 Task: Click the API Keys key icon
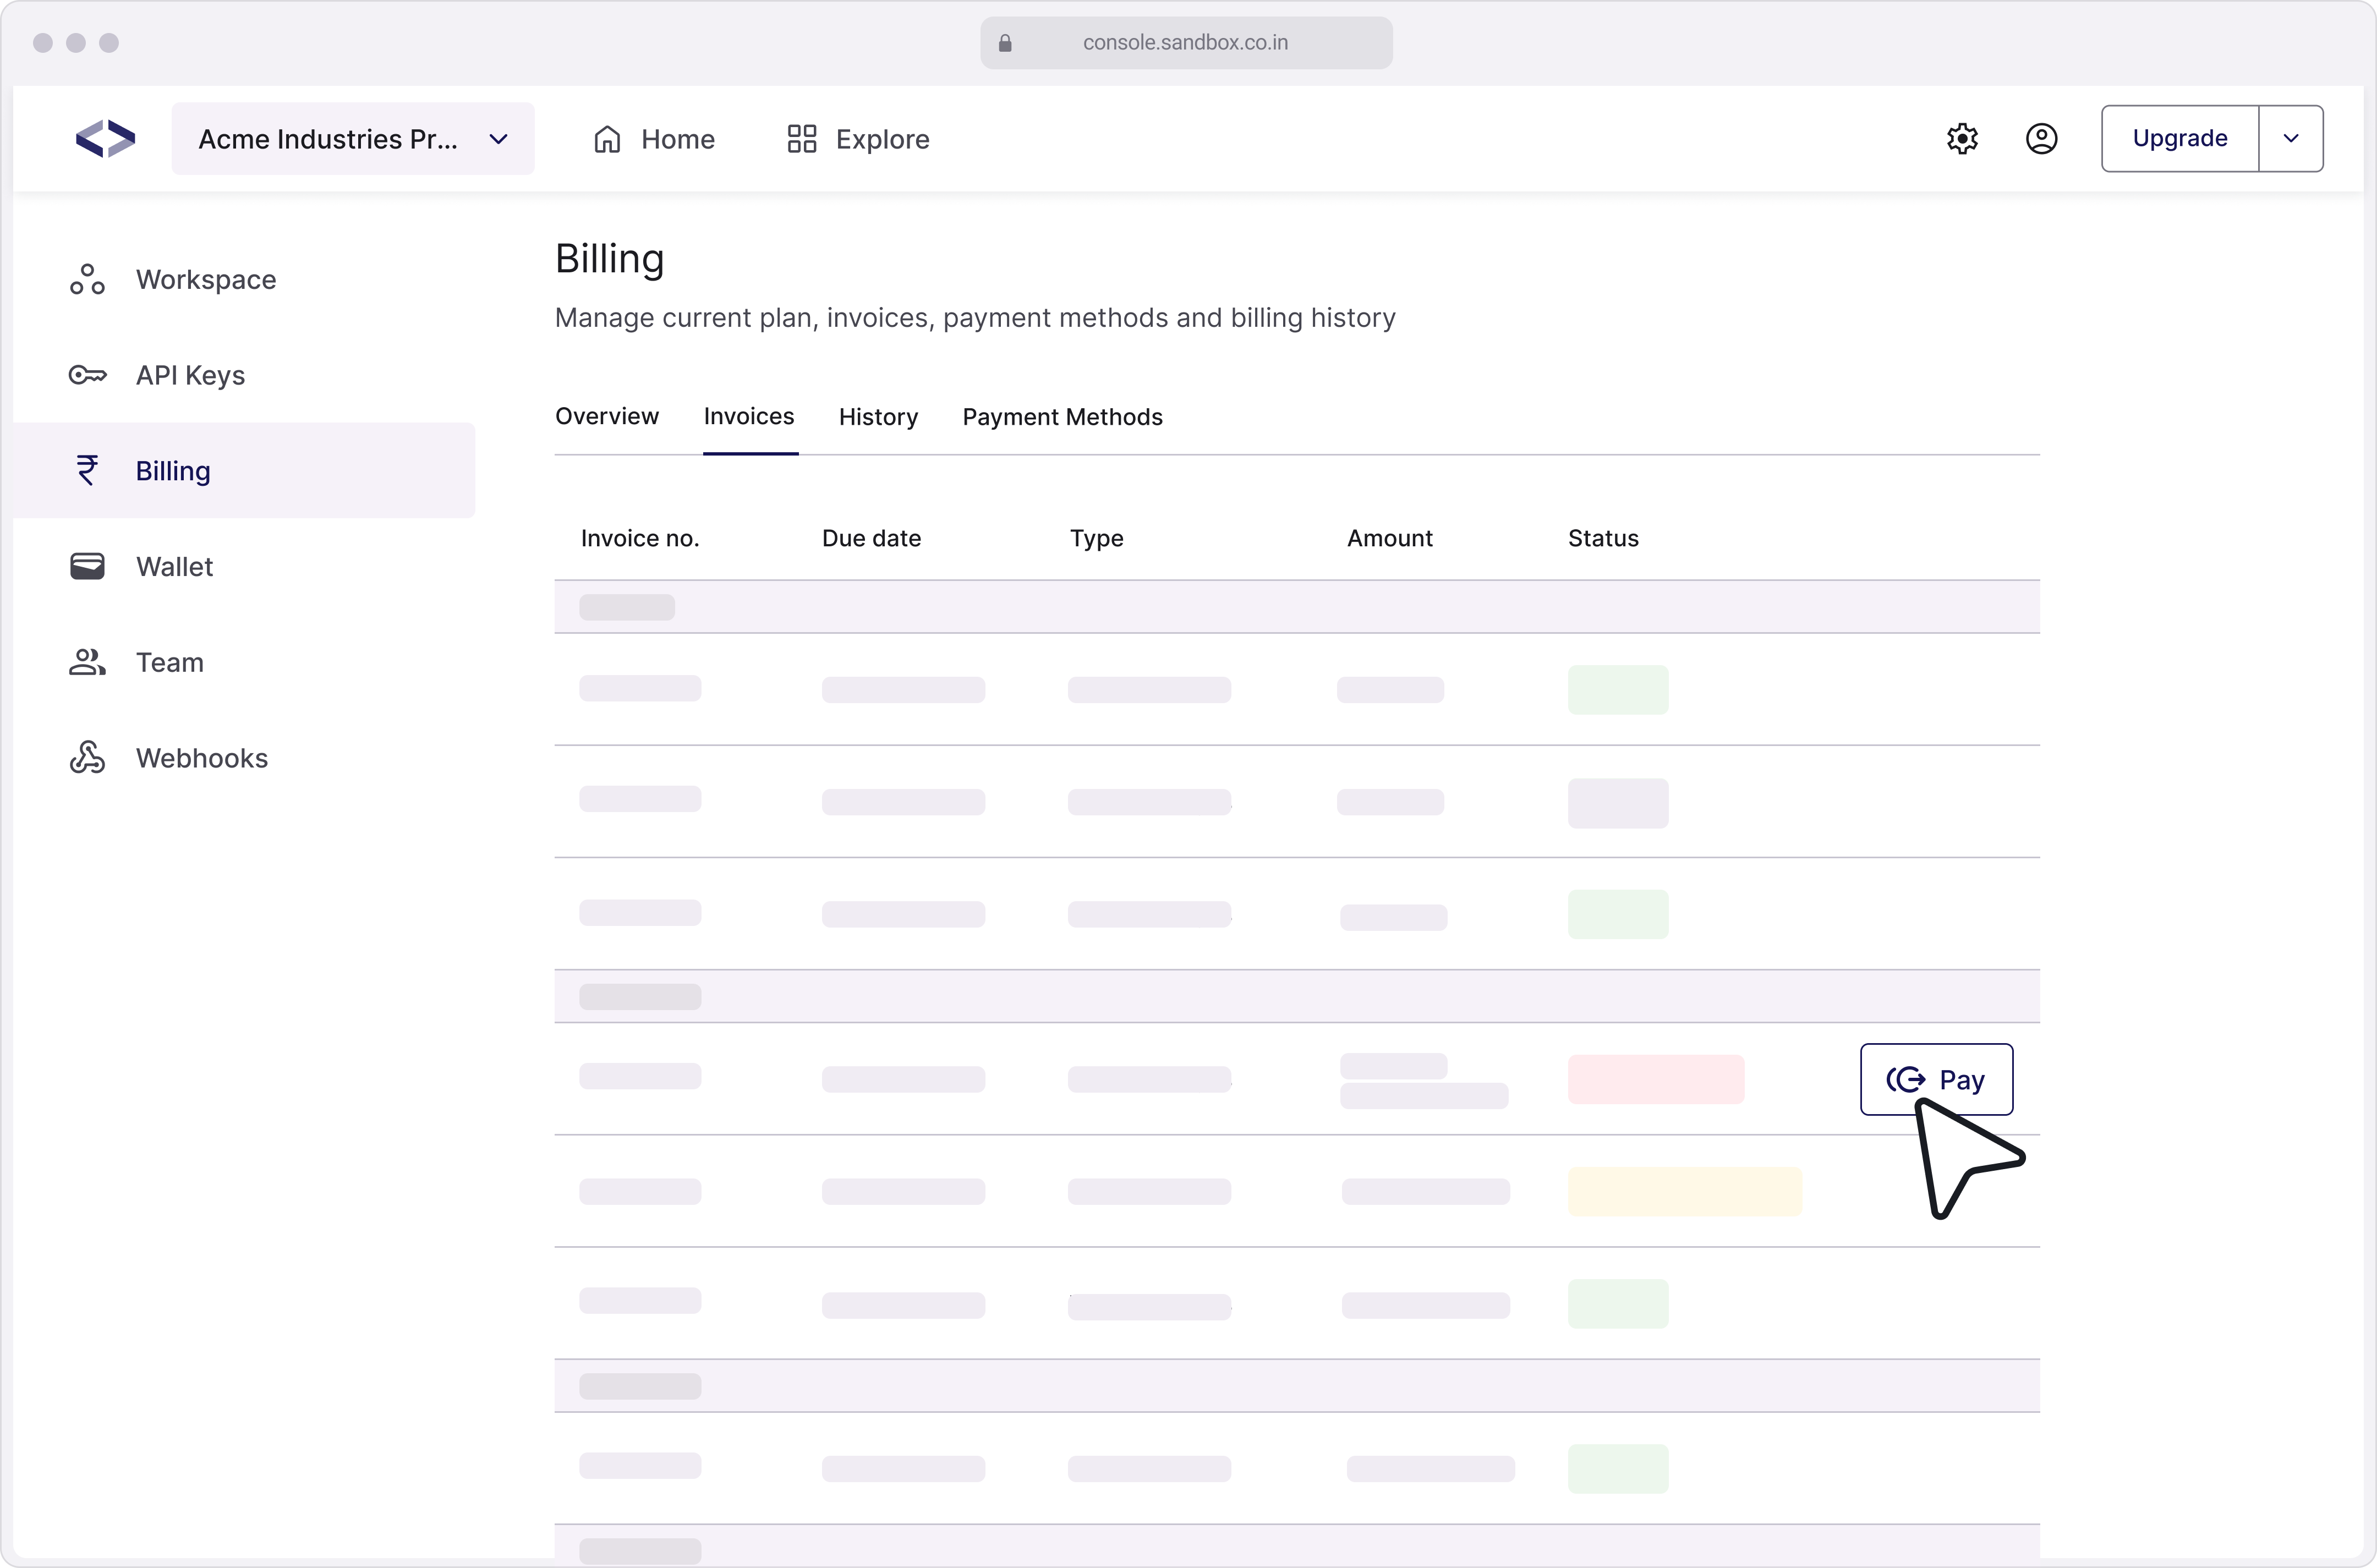(x=87, y=375)
